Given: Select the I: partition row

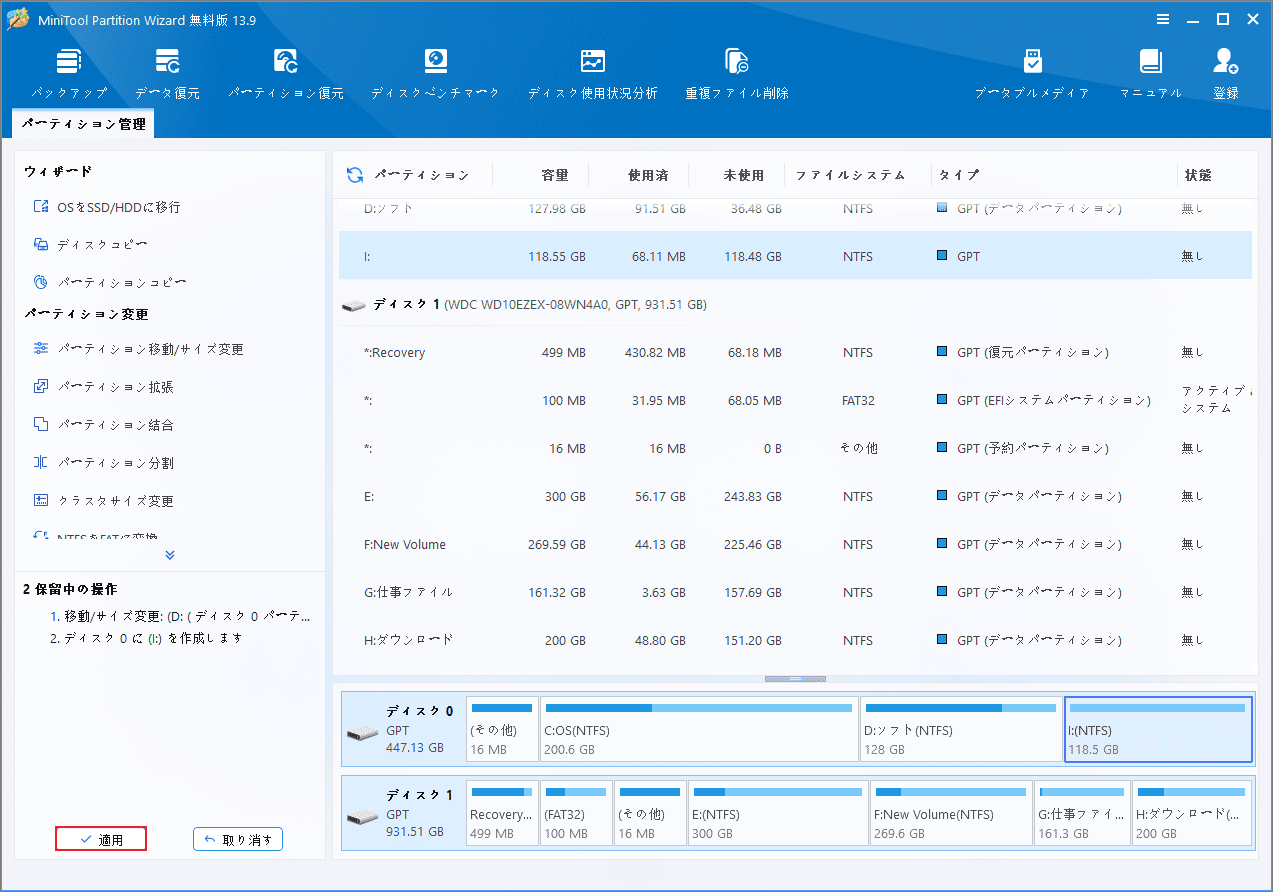Looking at the screenshot, I should click(x=795, y=256).
